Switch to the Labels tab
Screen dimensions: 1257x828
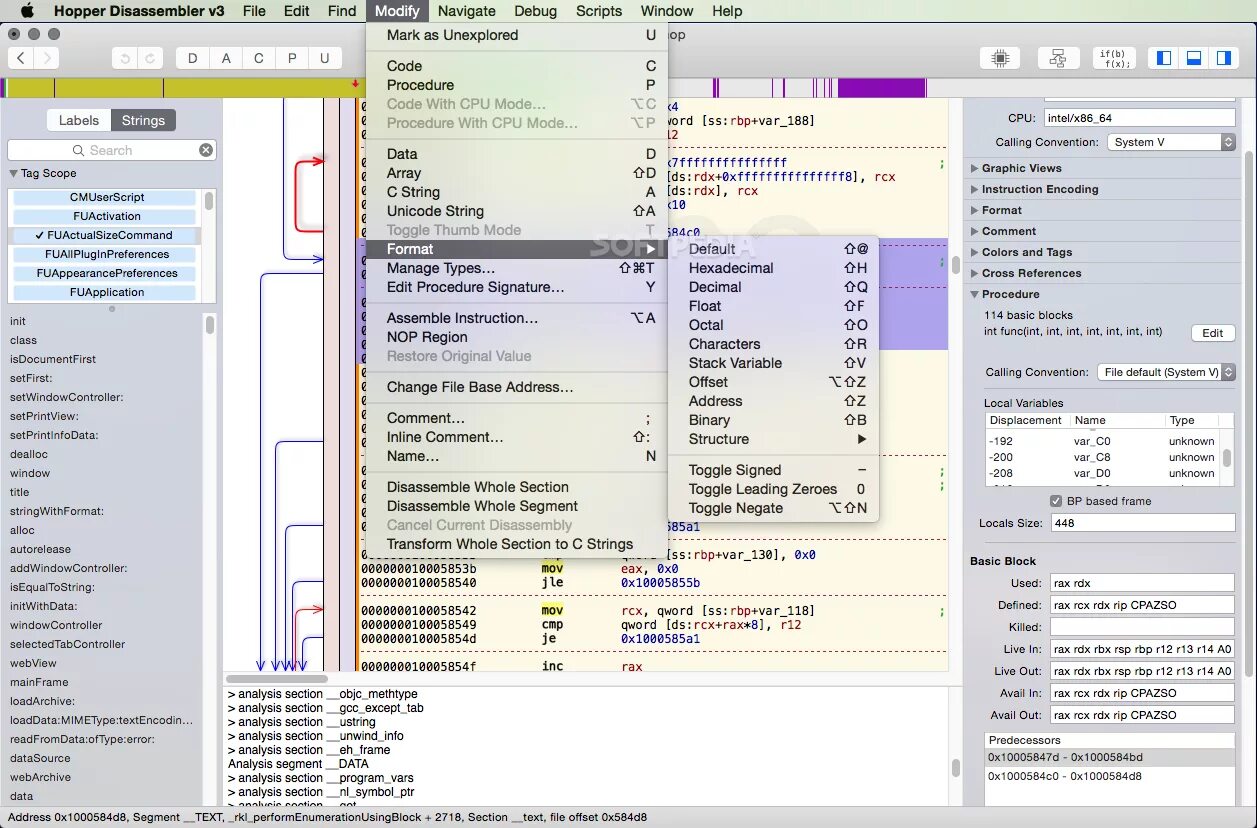click(x=79, y=120)
